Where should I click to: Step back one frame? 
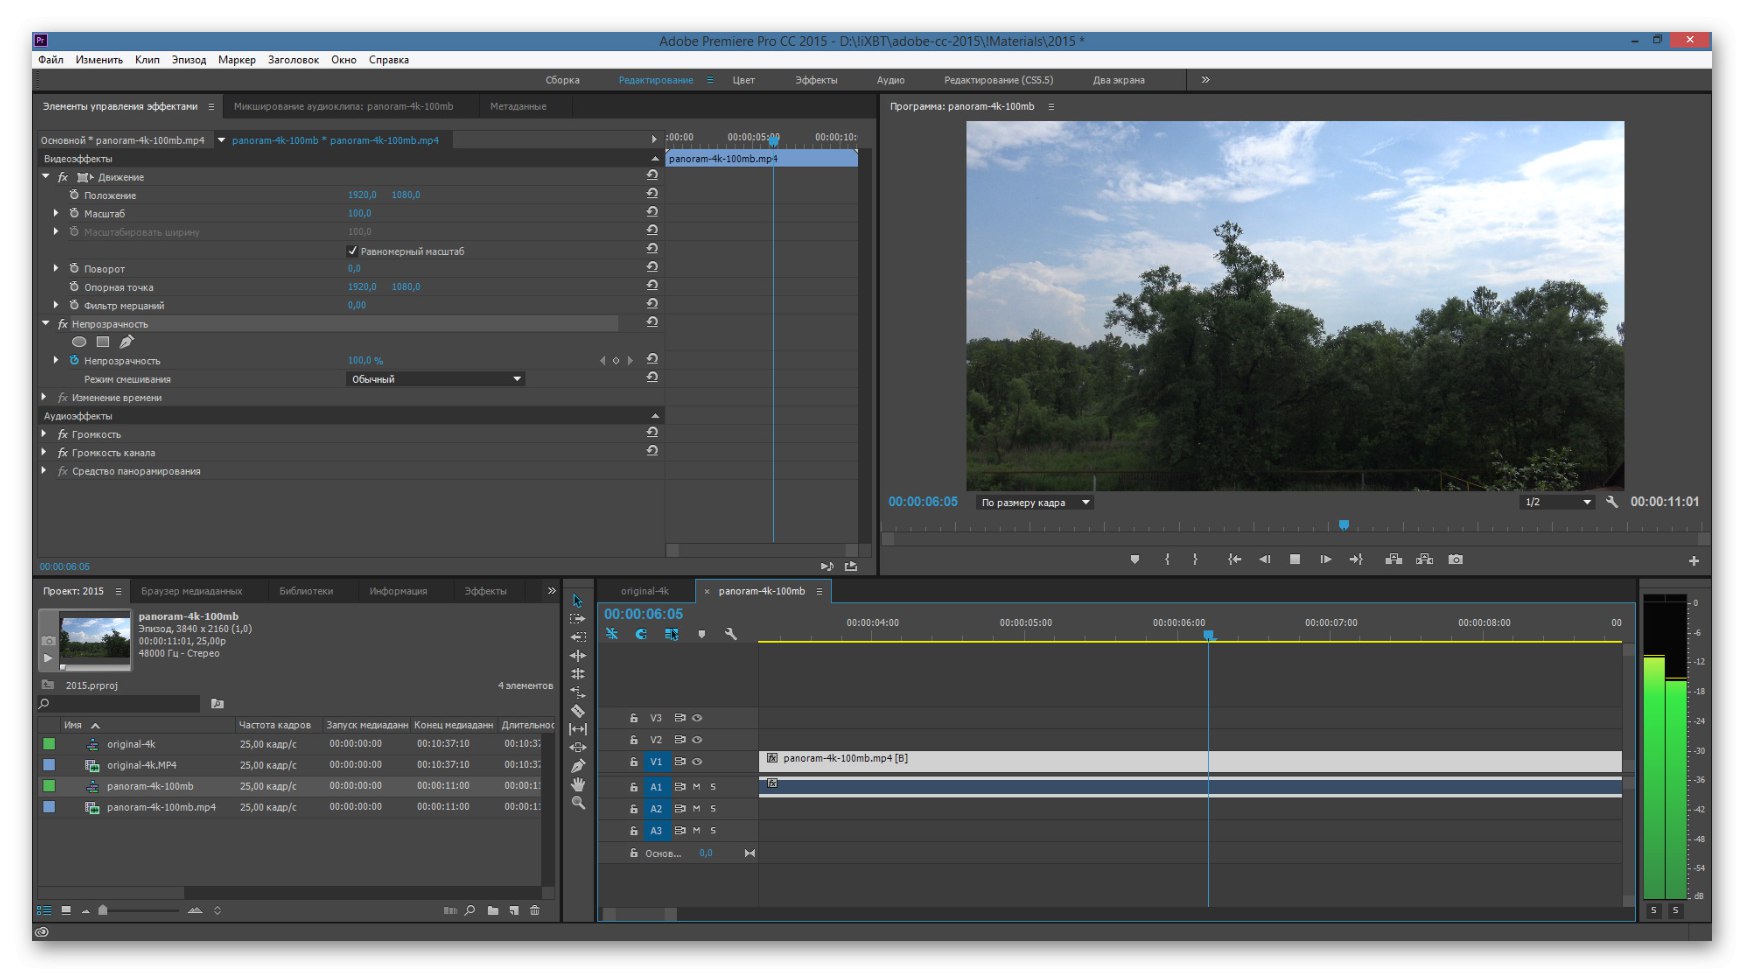point(1264,560)
